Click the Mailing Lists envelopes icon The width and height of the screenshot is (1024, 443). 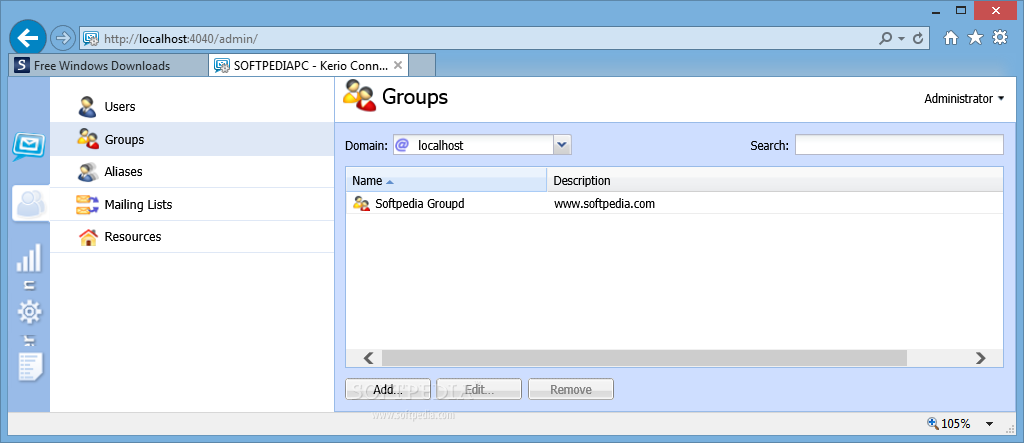coord(87,205)
